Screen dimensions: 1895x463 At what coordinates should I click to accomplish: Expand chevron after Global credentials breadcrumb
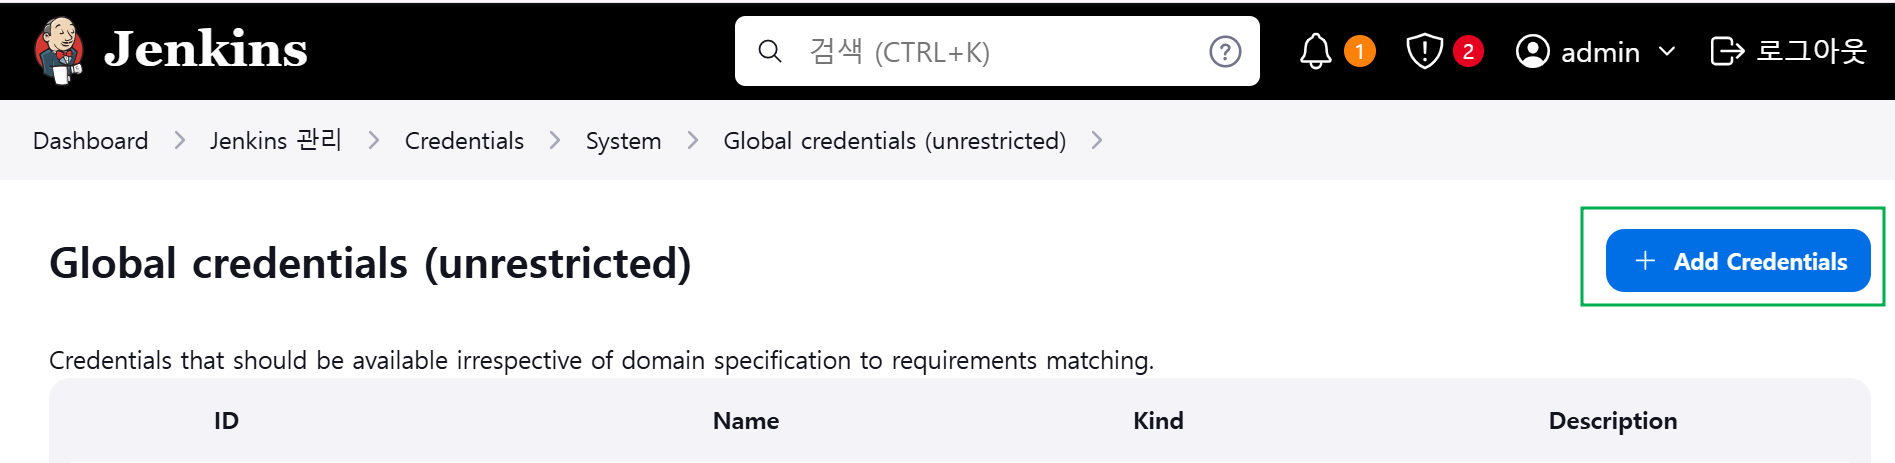coord(1097,141)
